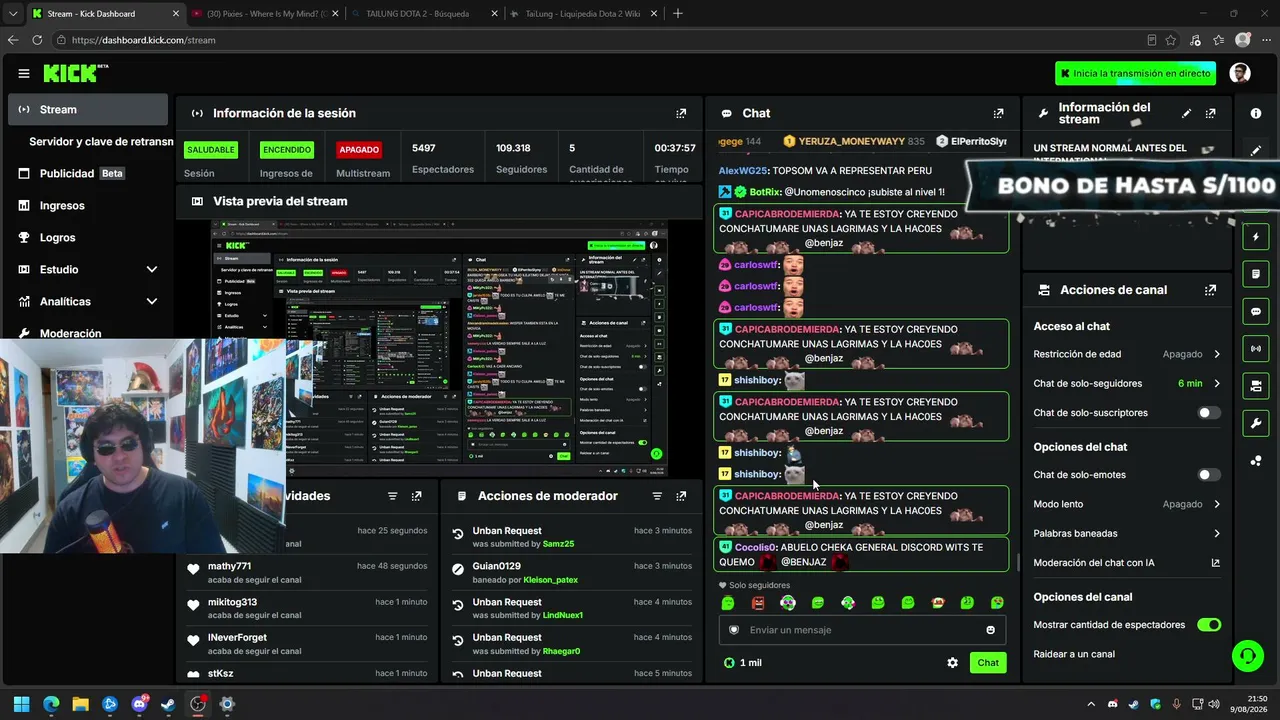The height and width of the screenshot is (720, 1280).
Task: Toggle Chat de solo-emotes switch
Action: click(1209, 475)
